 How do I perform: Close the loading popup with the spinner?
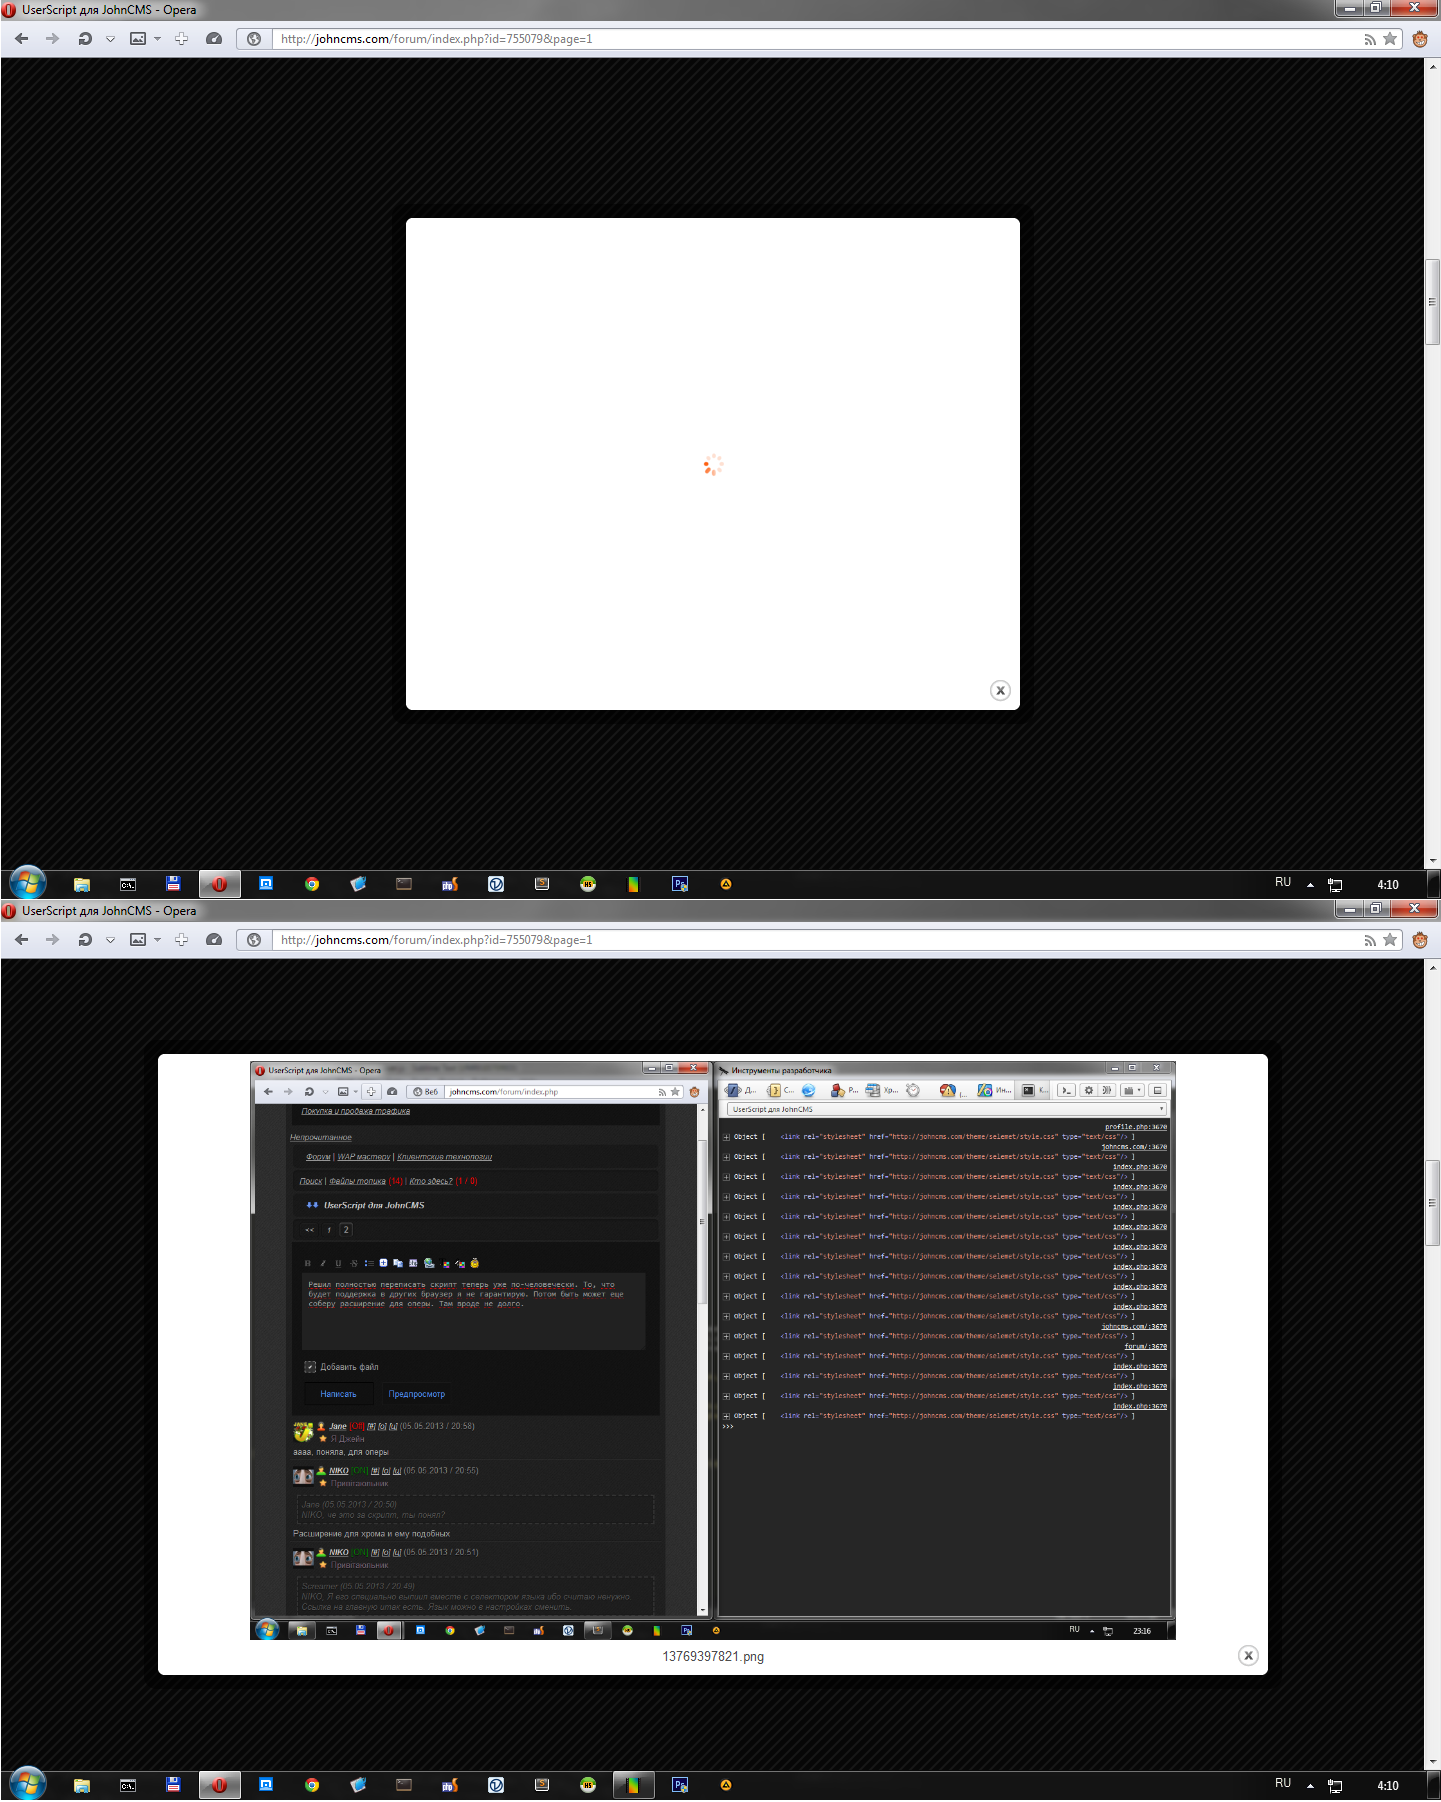(x=1000, y=690)
